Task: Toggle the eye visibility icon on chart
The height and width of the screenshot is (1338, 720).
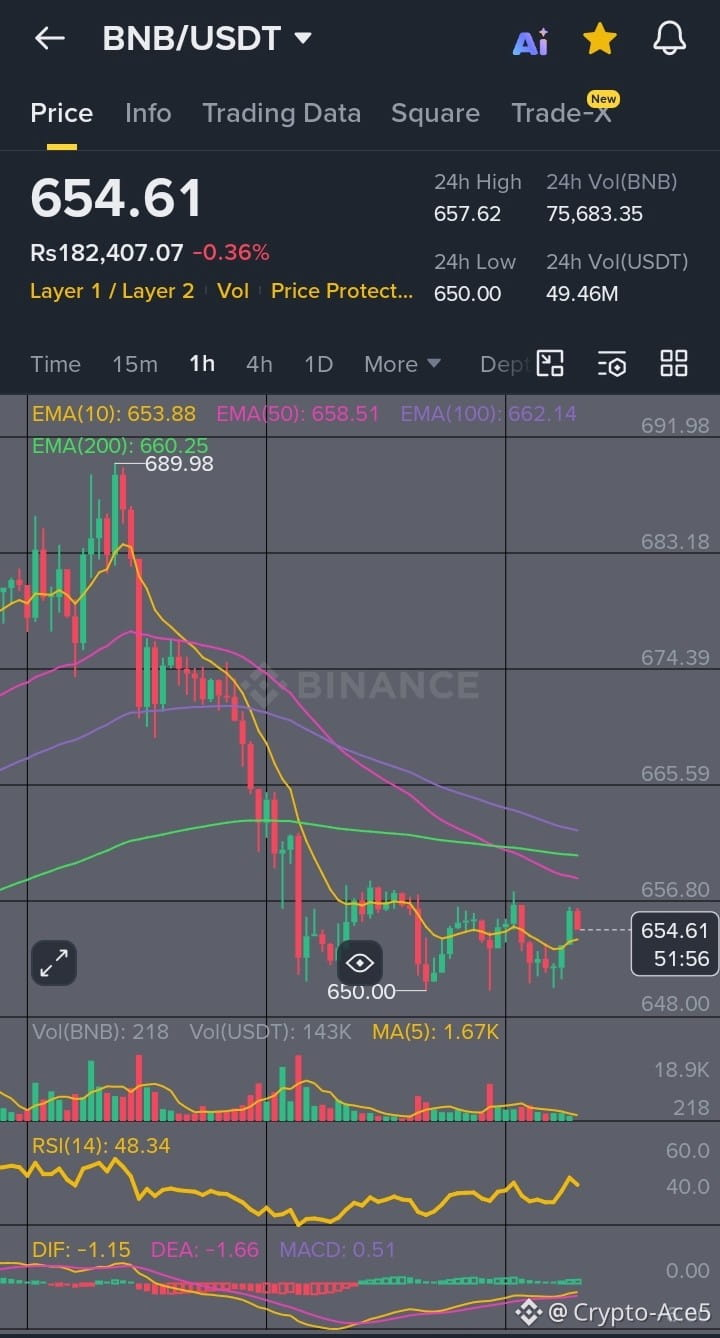Action: pos(359,963)
